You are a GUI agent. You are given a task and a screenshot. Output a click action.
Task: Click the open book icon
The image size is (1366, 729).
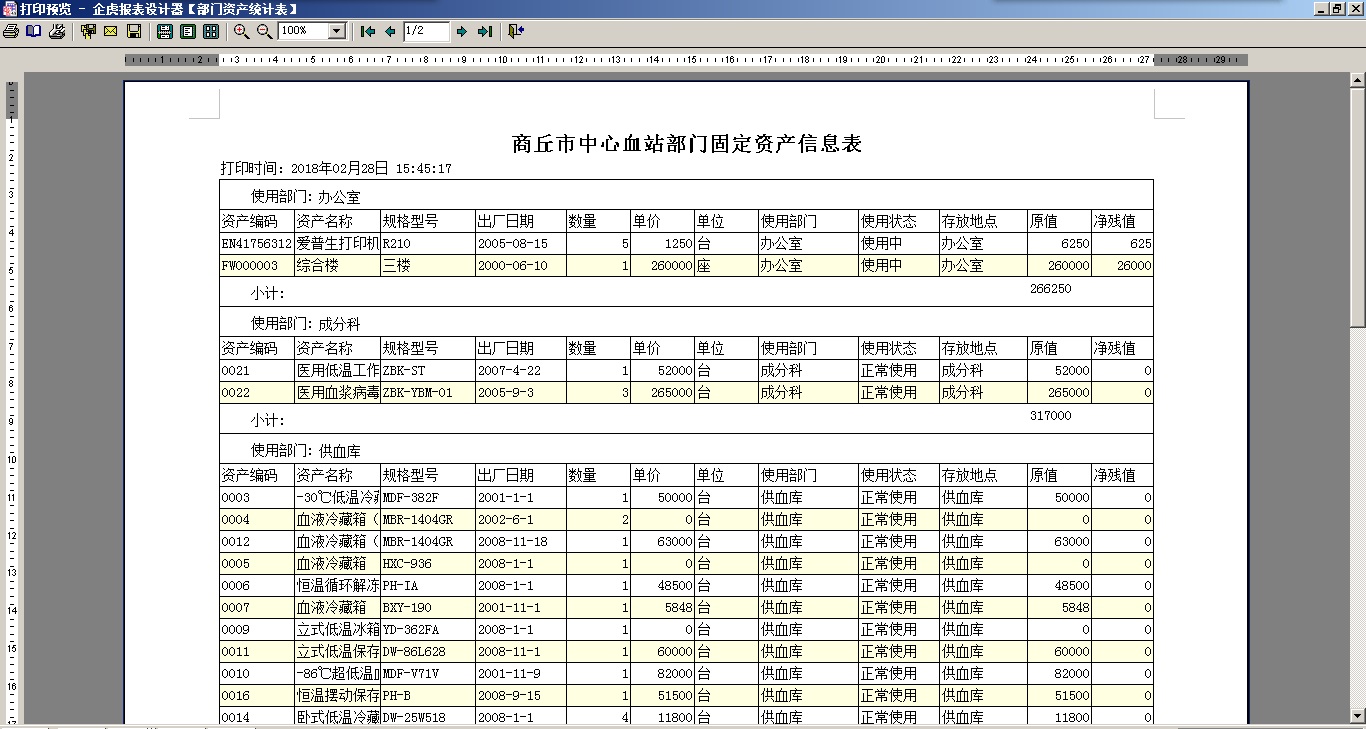coord(34,31)
